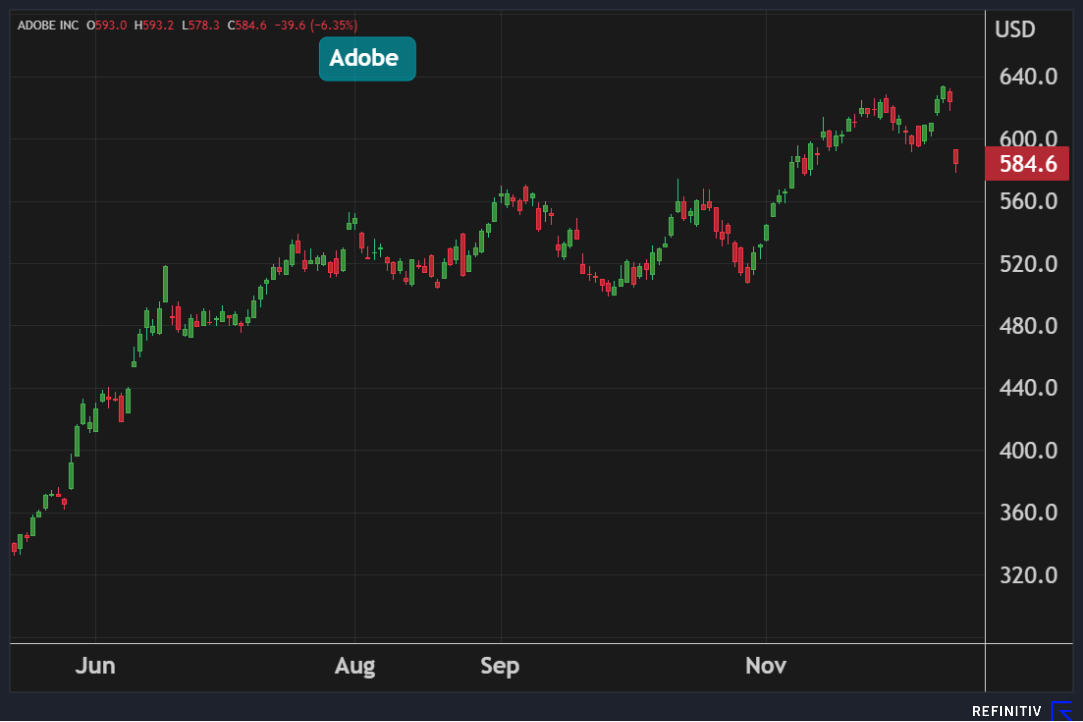This screenshot has height=722, width=1083.
Task: Click the 320.0 price axis label
Action: [1028, 575]
